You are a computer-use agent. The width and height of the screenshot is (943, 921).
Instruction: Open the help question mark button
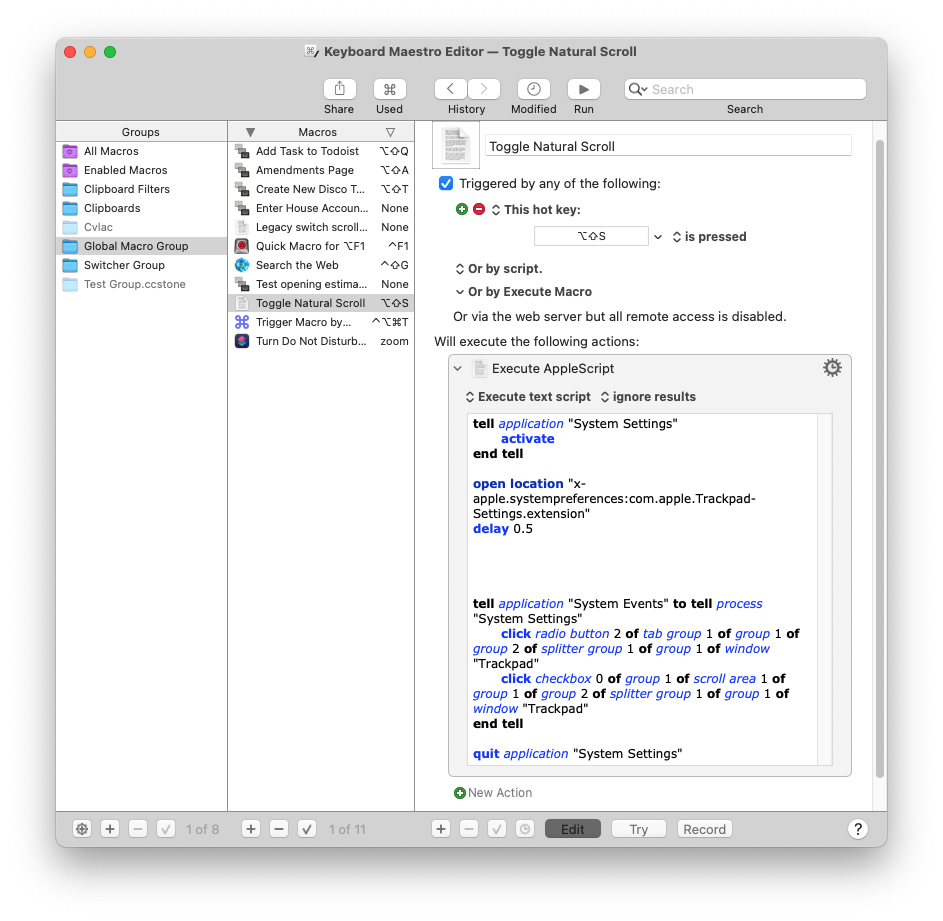tap(858, 829)
